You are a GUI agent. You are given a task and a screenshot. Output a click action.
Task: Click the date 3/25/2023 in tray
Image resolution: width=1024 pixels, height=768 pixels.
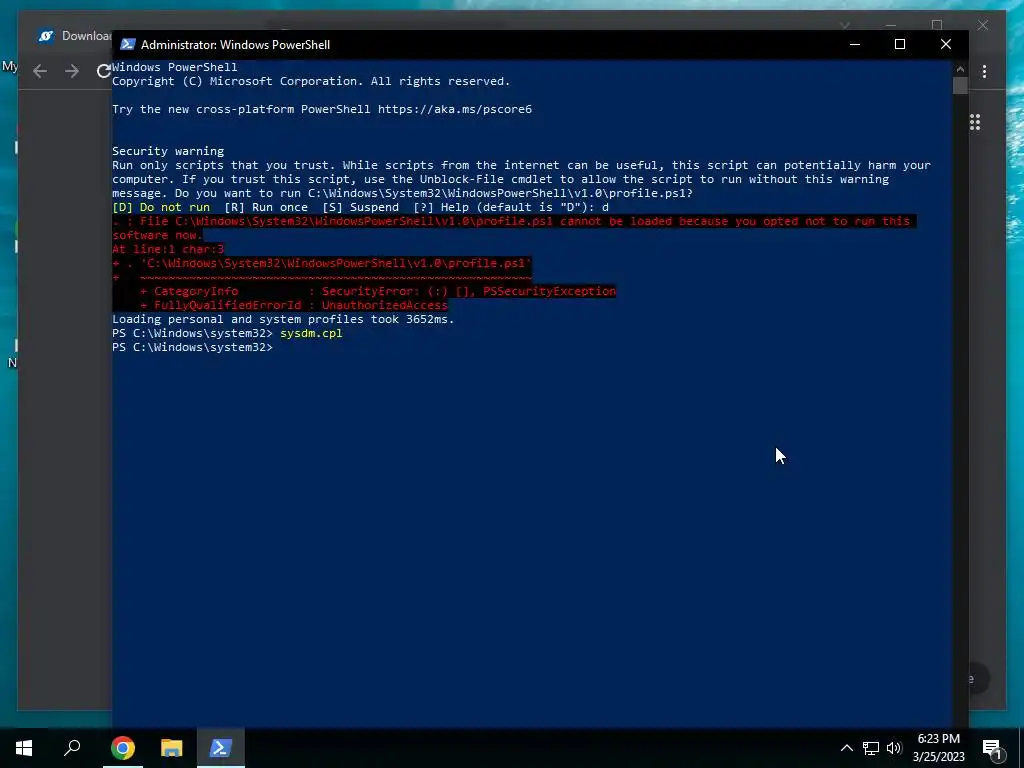click(x=938, y=757)
